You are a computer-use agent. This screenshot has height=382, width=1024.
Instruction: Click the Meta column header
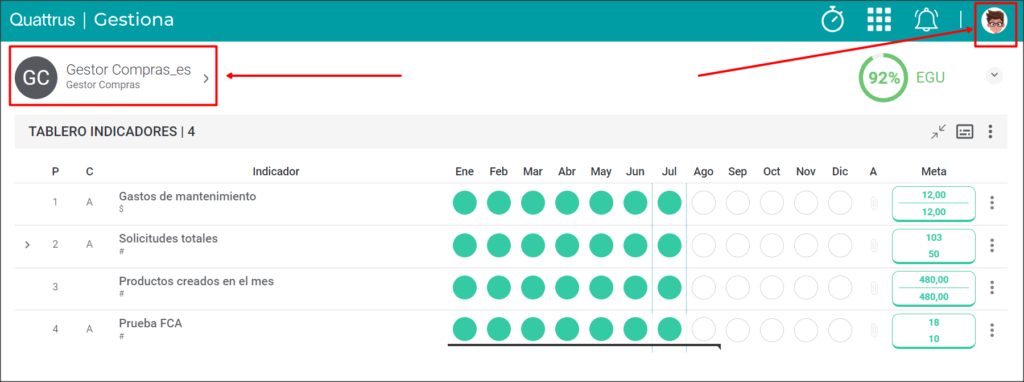[x=934, y=172]
